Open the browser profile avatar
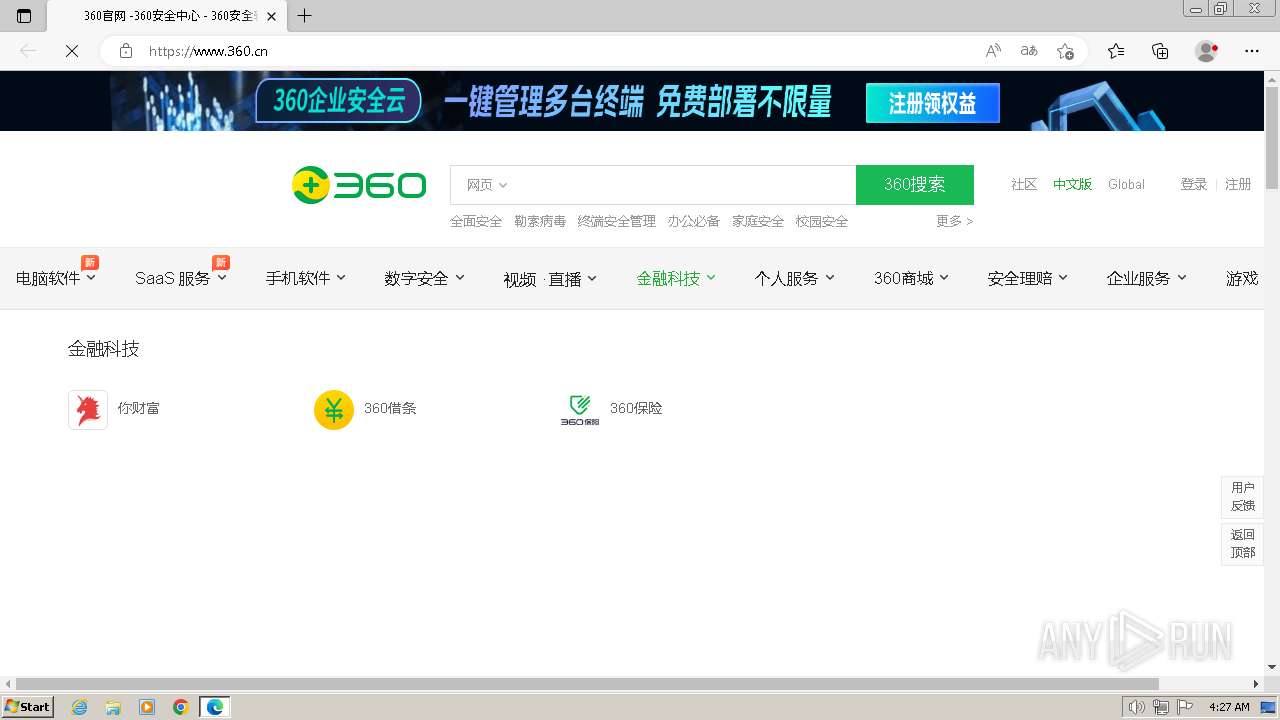The width and height of the screenshot is (1280, 720). [1206, 51]
